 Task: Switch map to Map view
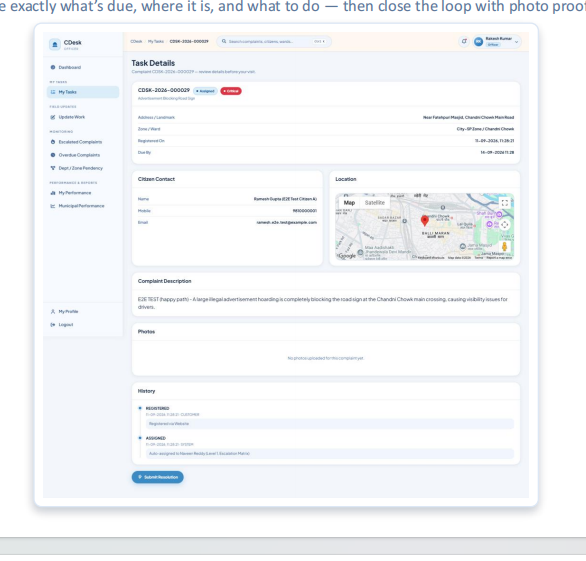coord(349,203)
